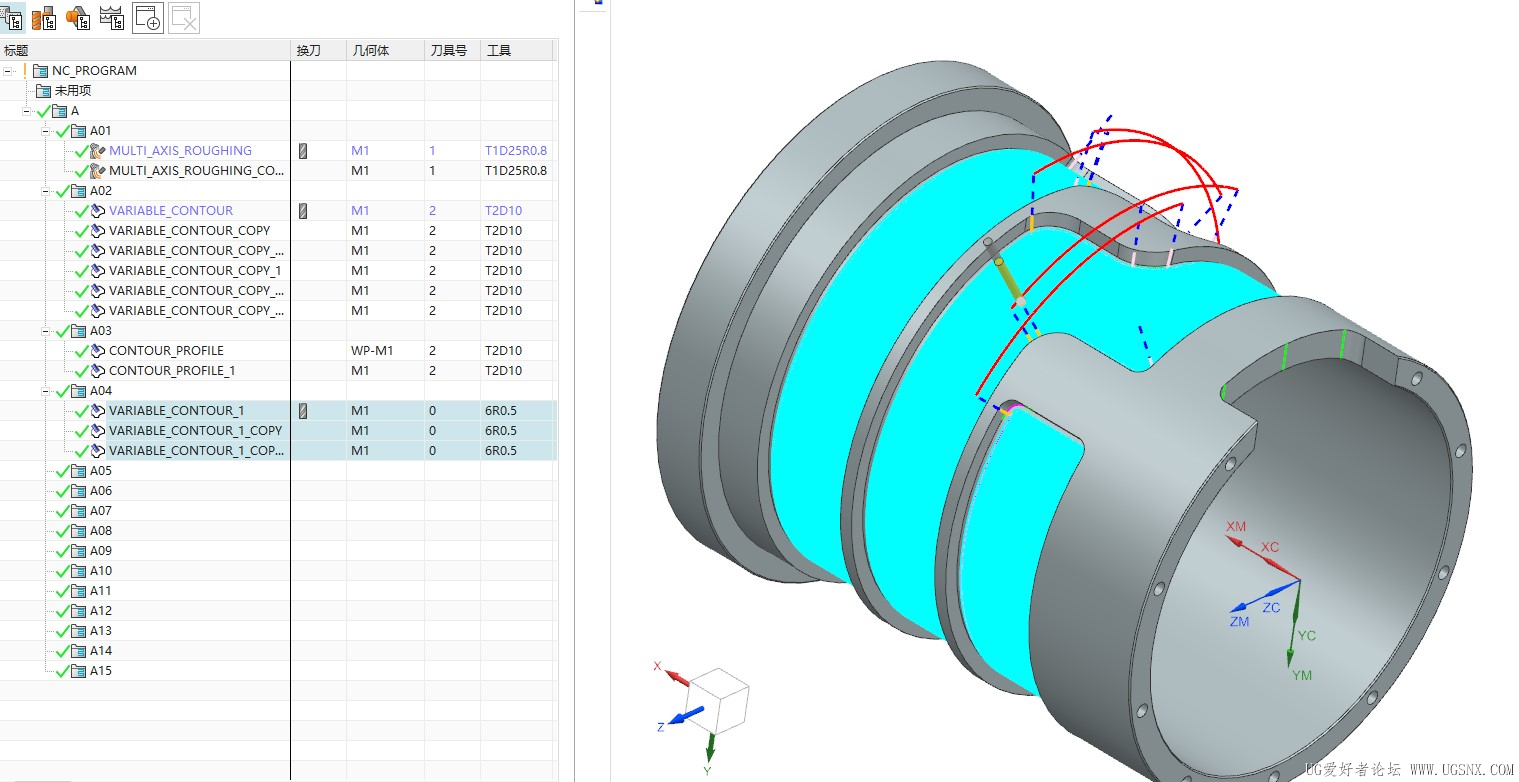Select the CONTOUR_PROFILE operation
The height and width of the screenshot is (782, 1519).
pos(166,351)
